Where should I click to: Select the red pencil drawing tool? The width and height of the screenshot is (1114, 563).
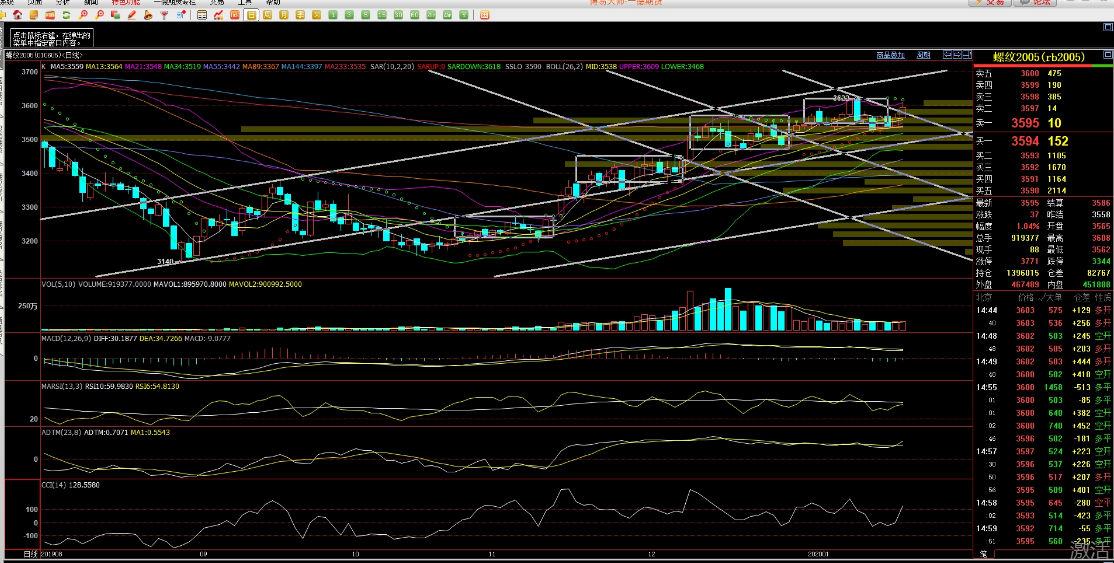coord(131,14)
